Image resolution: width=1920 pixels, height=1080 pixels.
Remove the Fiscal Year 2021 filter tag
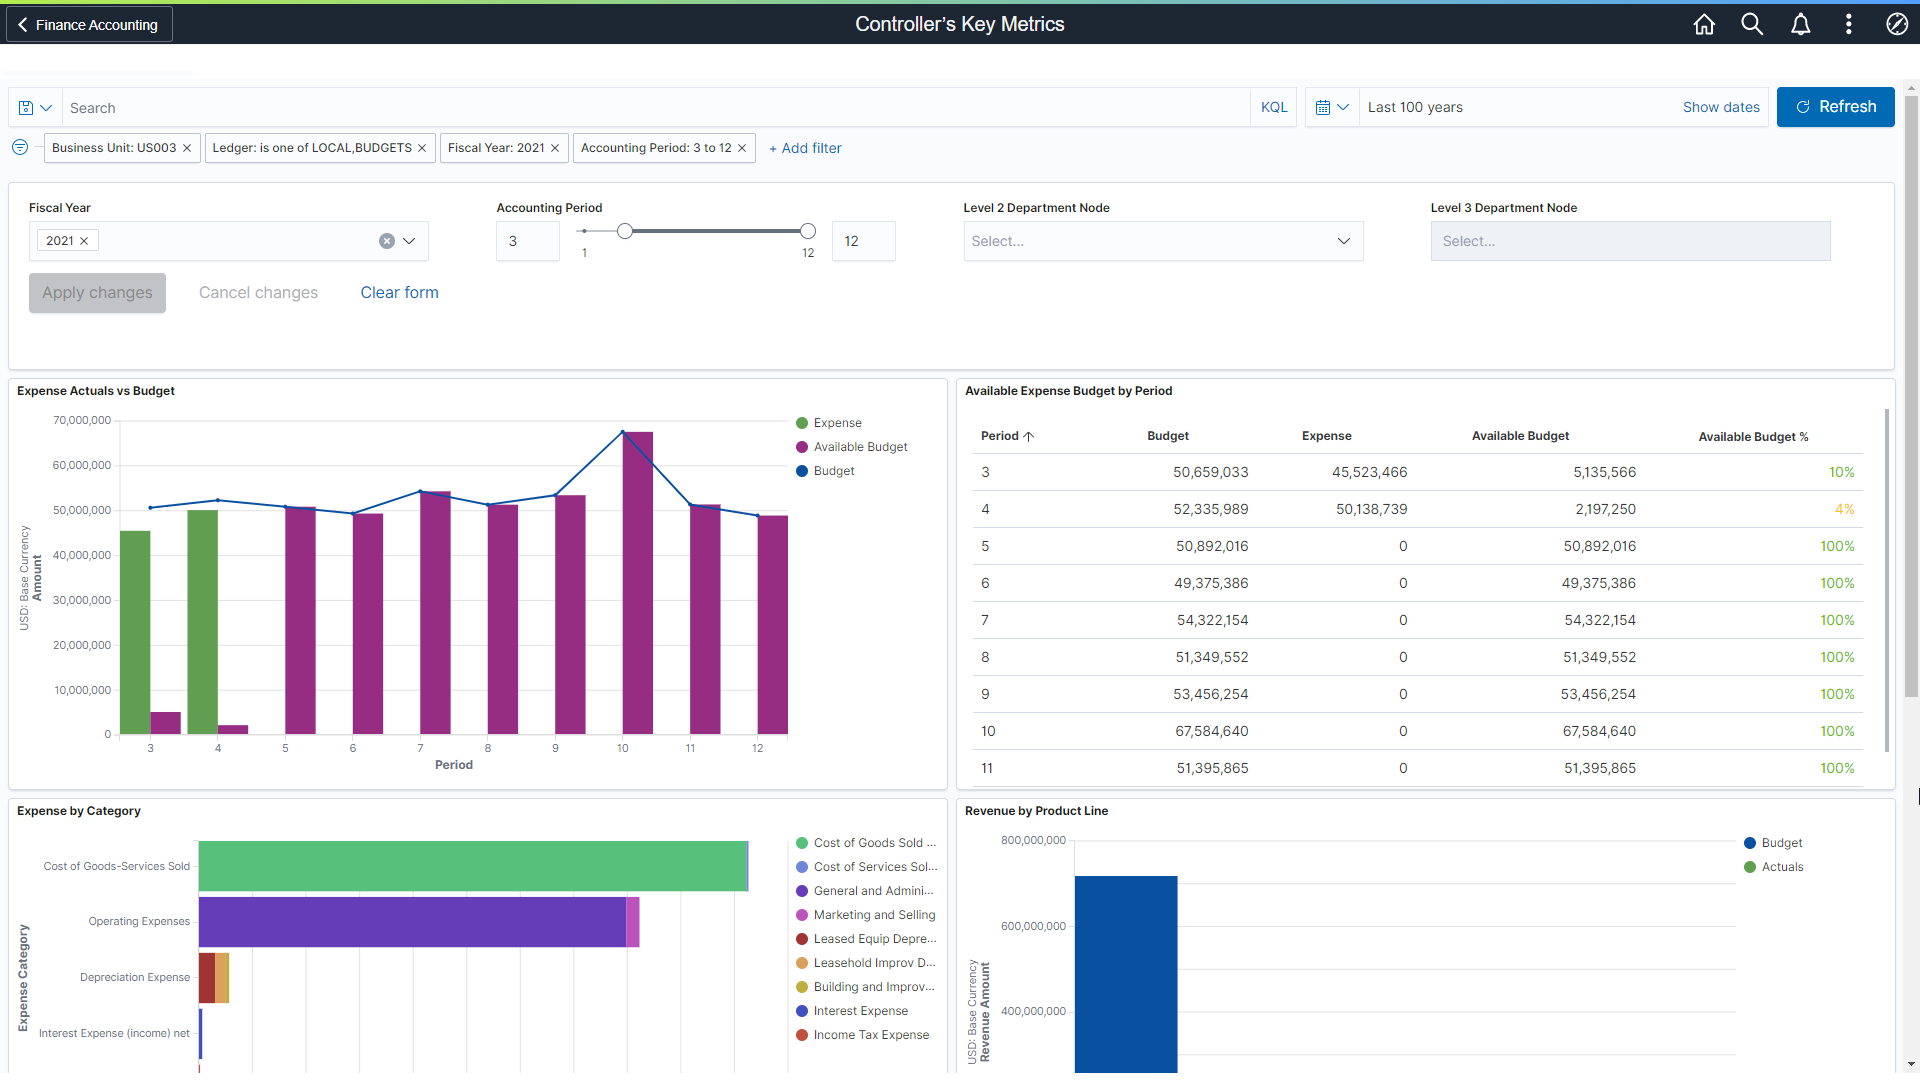click(x=555, y=148)
